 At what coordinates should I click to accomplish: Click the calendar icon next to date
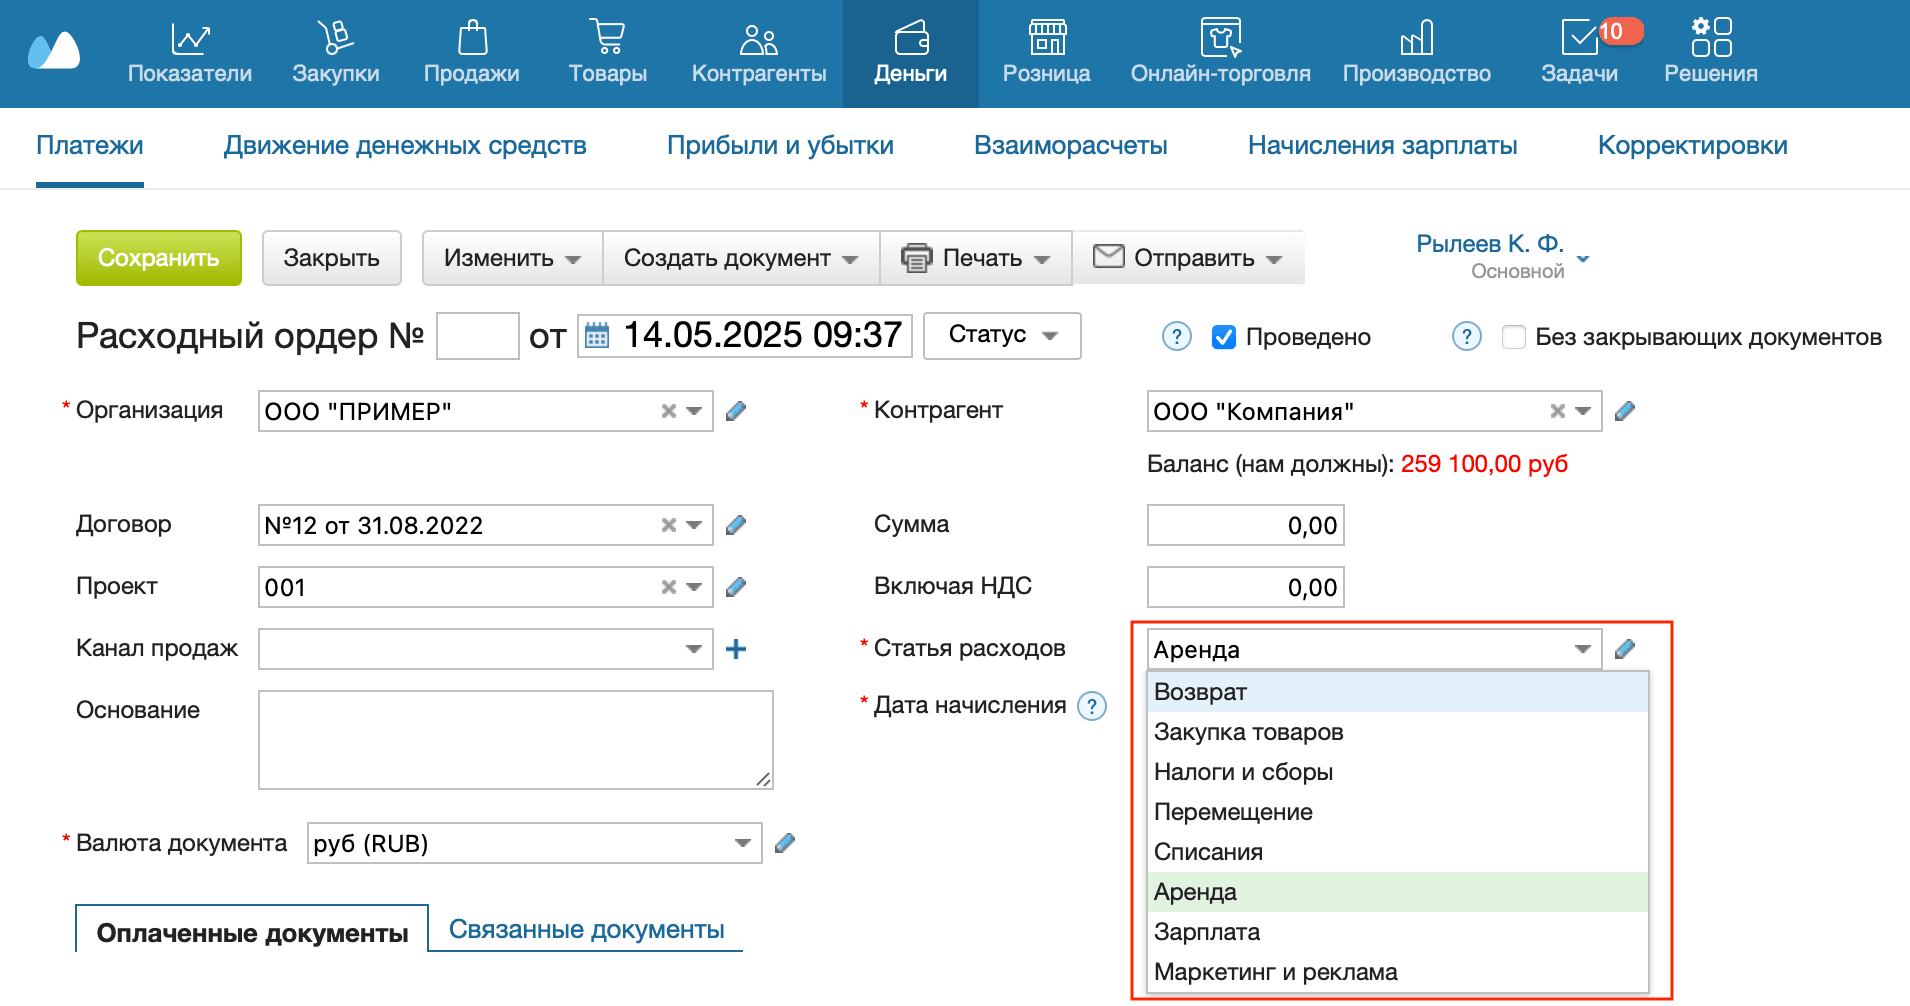(597, 336)
